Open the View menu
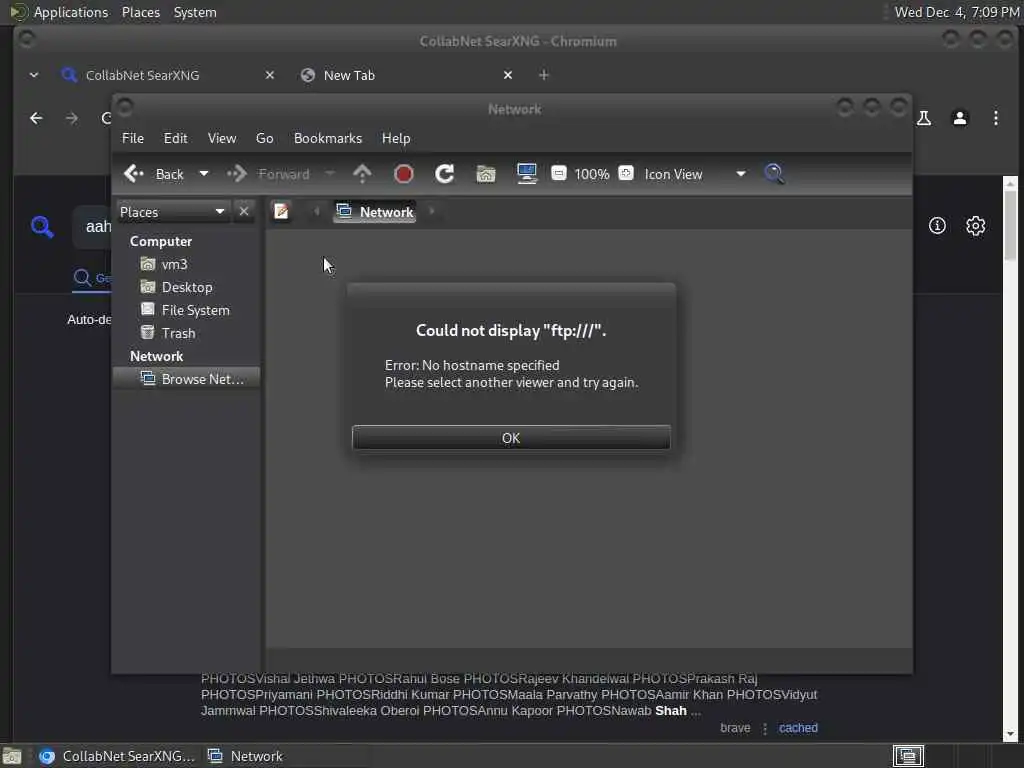The image size is (1024, 768). tap(222, 138)
